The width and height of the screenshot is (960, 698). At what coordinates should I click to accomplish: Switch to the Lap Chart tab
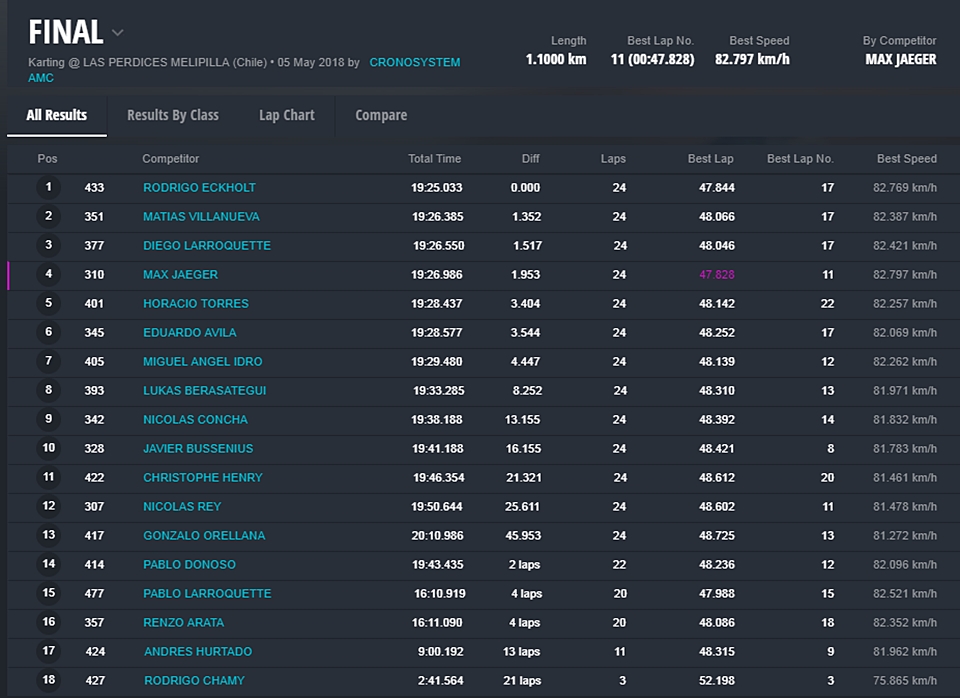click(286, 115)
